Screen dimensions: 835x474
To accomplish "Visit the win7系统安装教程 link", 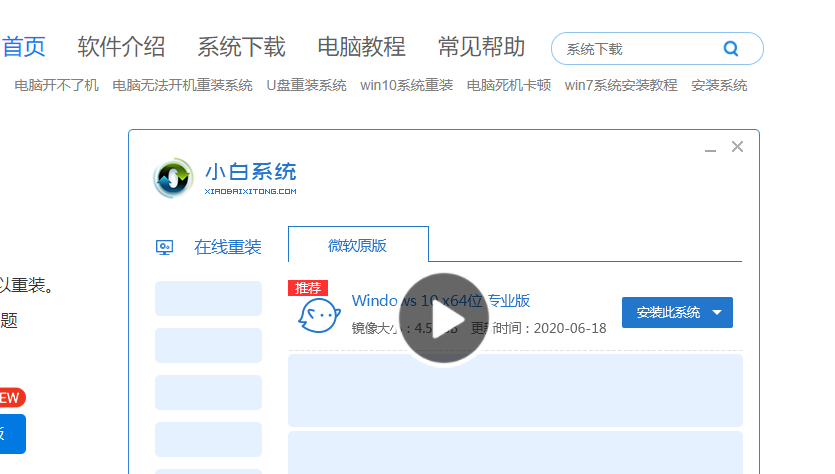I will pos(620,86).
